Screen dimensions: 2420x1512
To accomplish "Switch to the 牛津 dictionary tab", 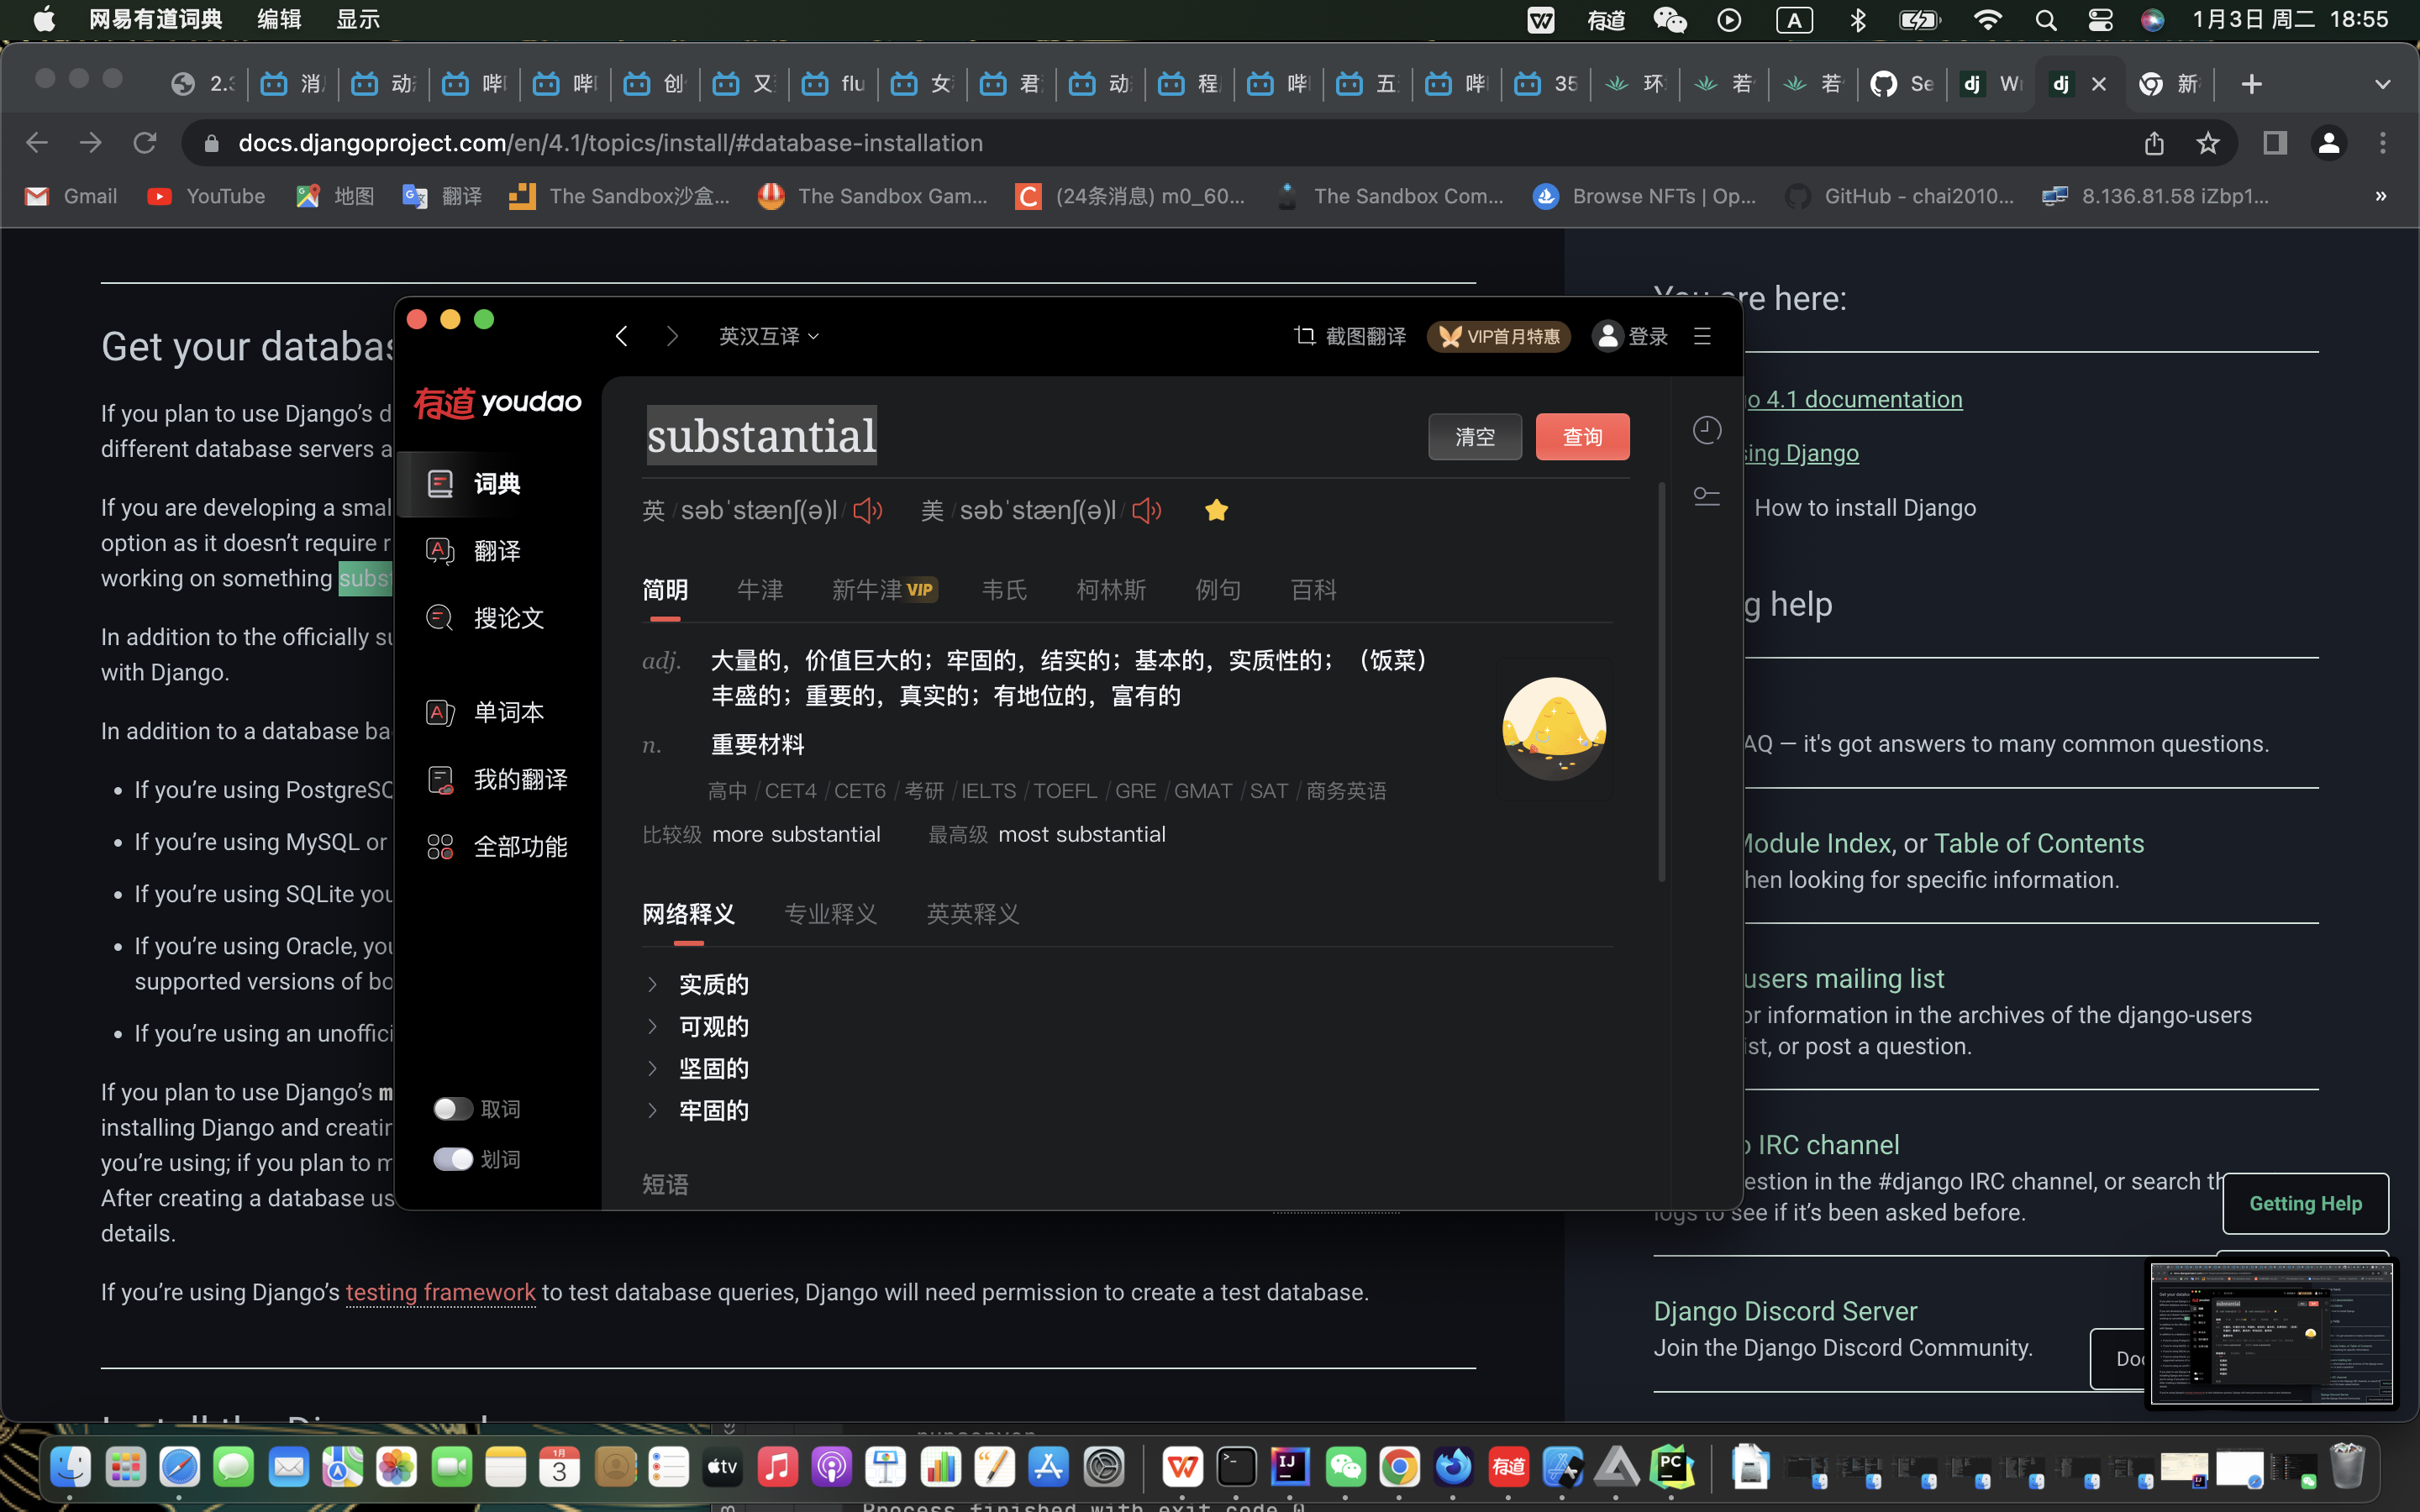I will pyautogui.click(x=759, y=590).
